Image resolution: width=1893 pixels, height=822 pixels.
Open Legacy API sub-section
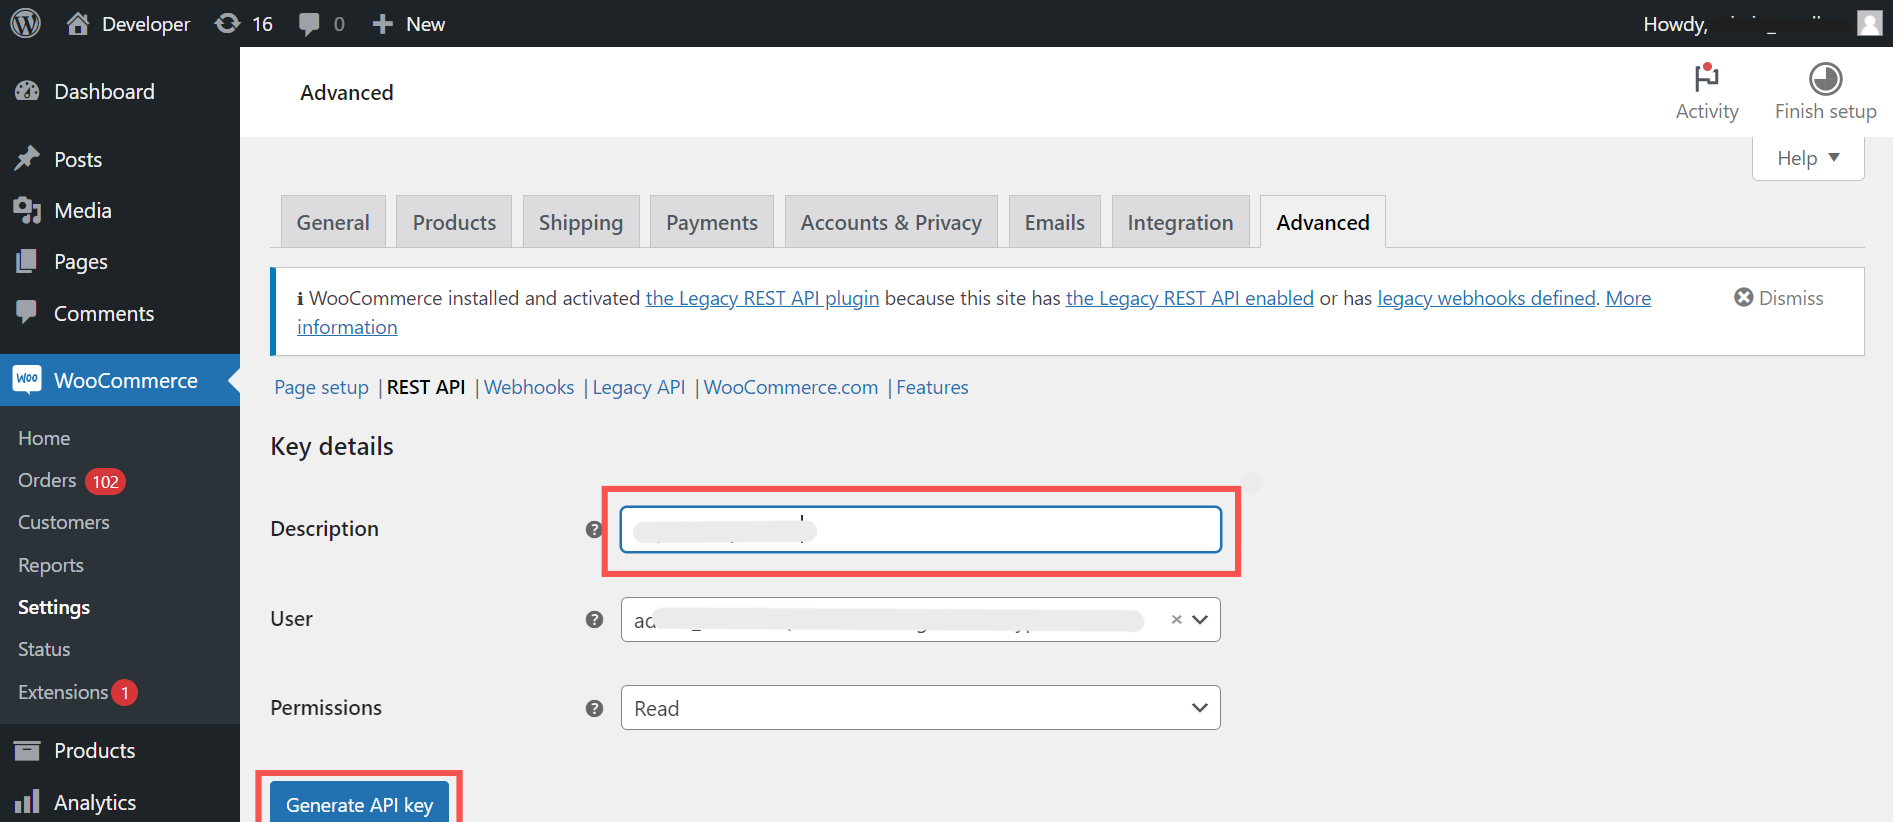click(639, 387)
